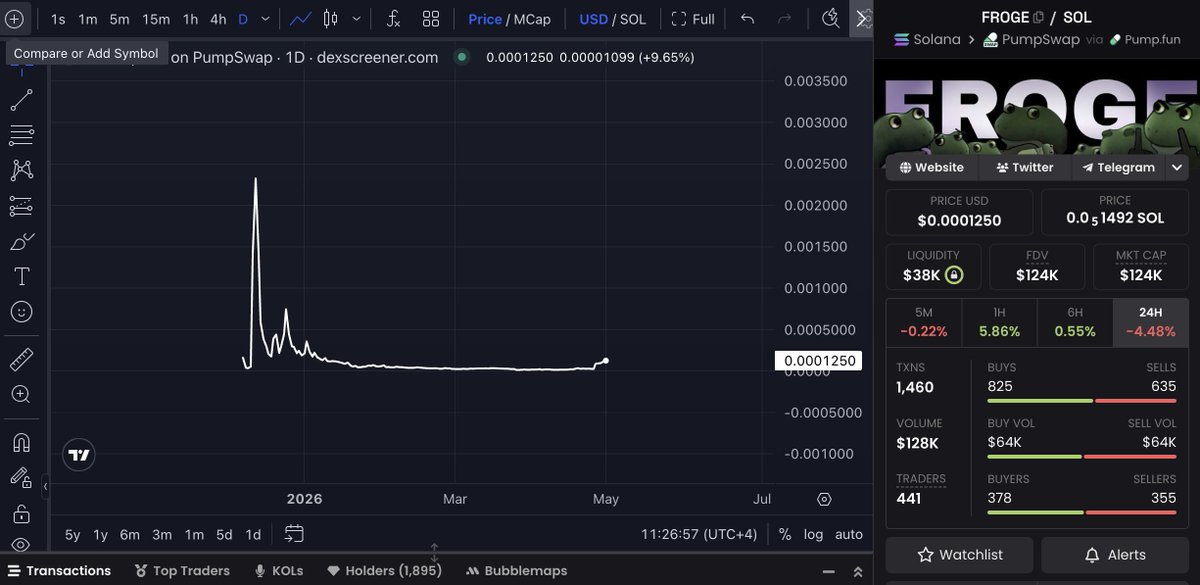Click the candlestick chart type icon

[x=331, y=19]
